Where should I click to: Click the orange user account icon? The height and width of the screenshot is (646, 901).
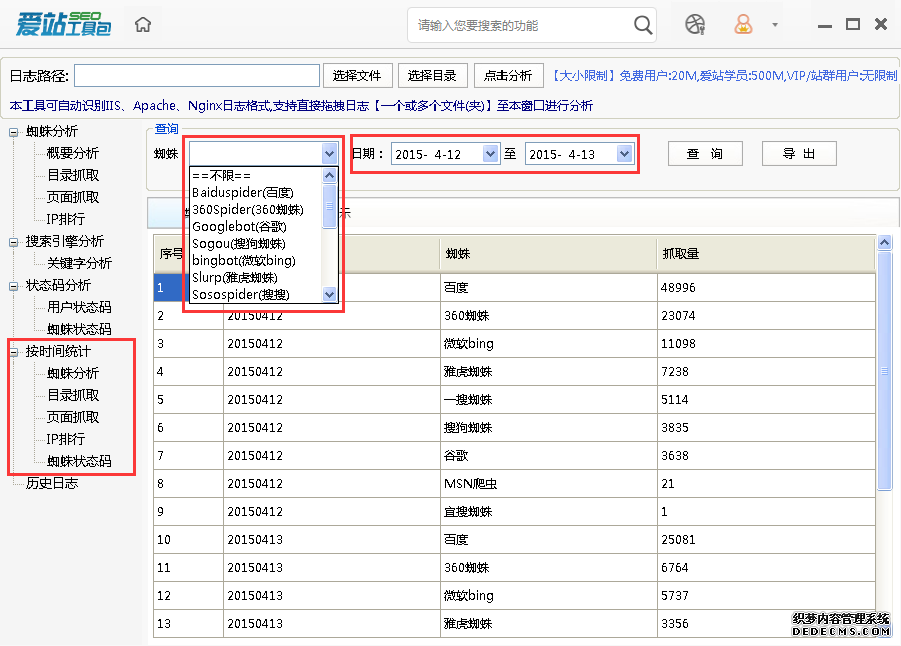743,25
